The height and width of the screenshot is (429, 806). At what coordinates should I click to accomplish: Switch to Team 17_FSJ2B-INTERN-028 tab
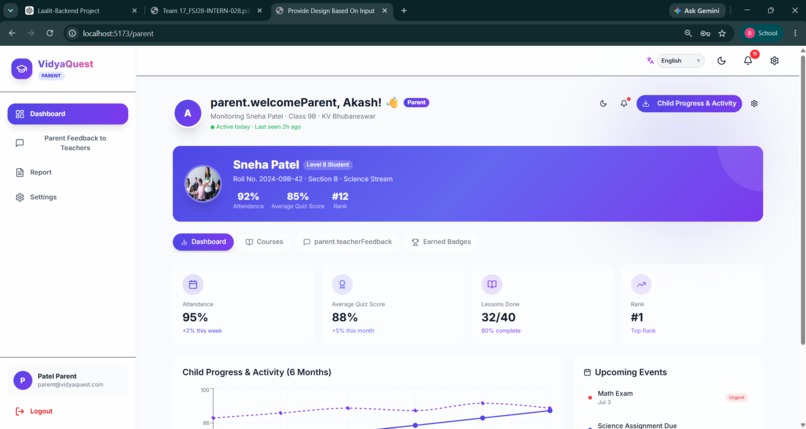click(x=207, y=10)
